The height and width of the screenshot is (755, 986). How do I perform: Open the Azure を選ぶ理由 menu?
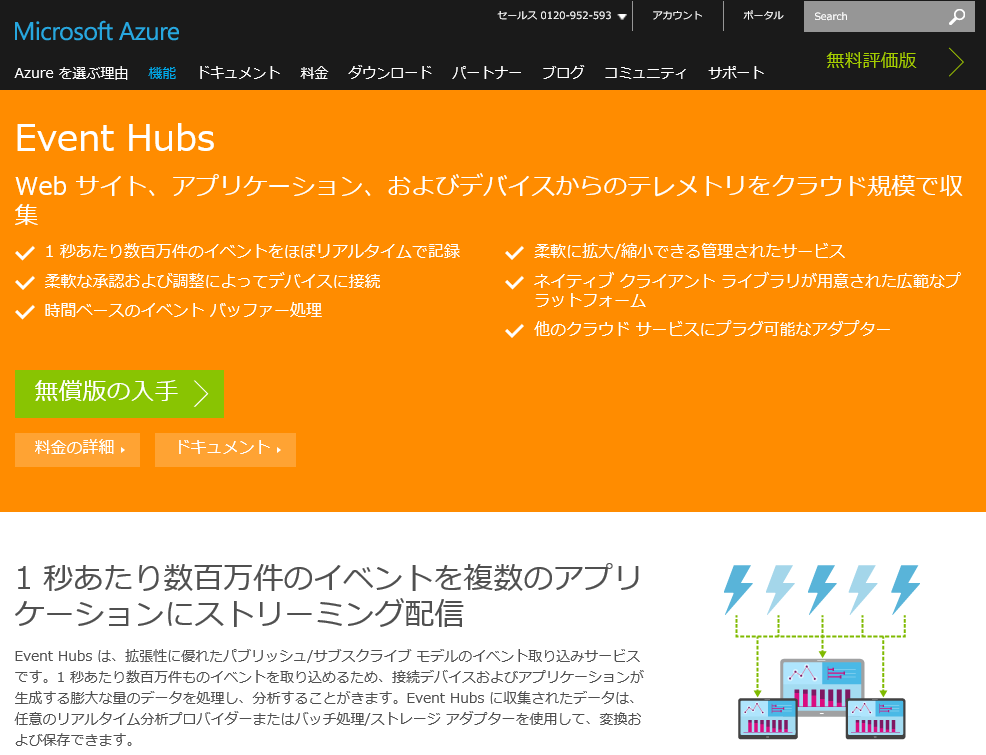[71, 73]
